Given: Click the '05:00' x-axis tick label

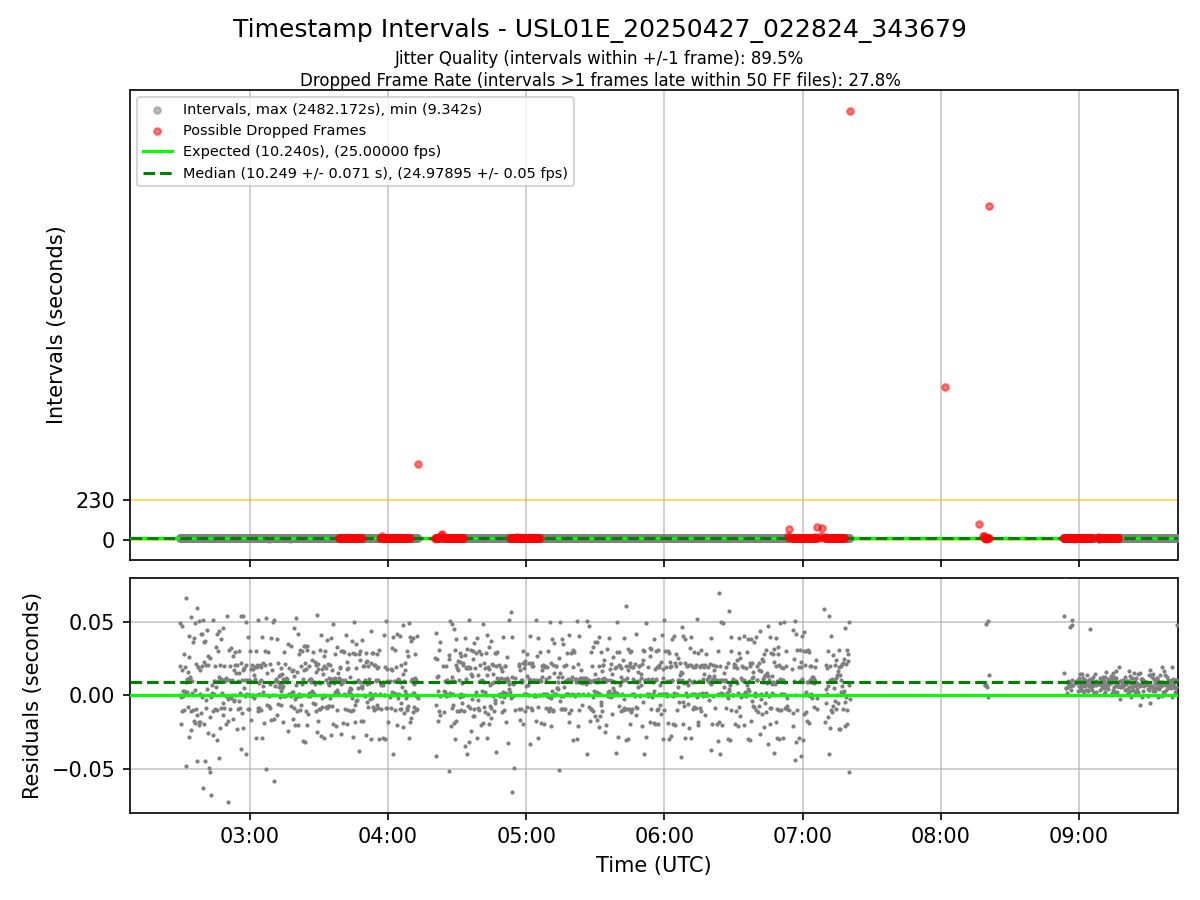Looking at the screenshot, I should point(526,834).
